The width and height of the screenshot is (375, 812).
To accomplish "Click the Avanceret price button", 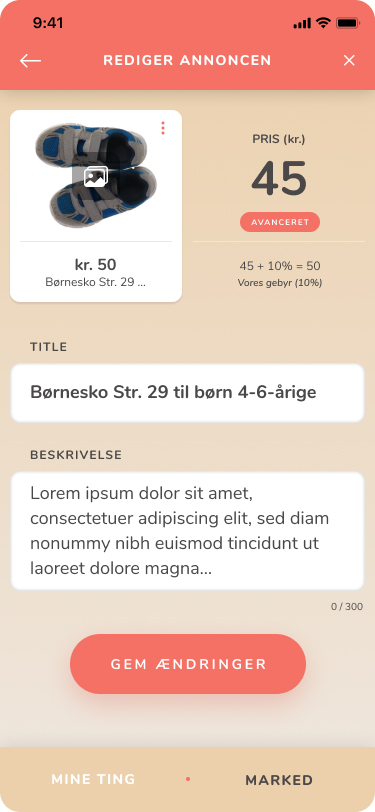I will [280, 222].
